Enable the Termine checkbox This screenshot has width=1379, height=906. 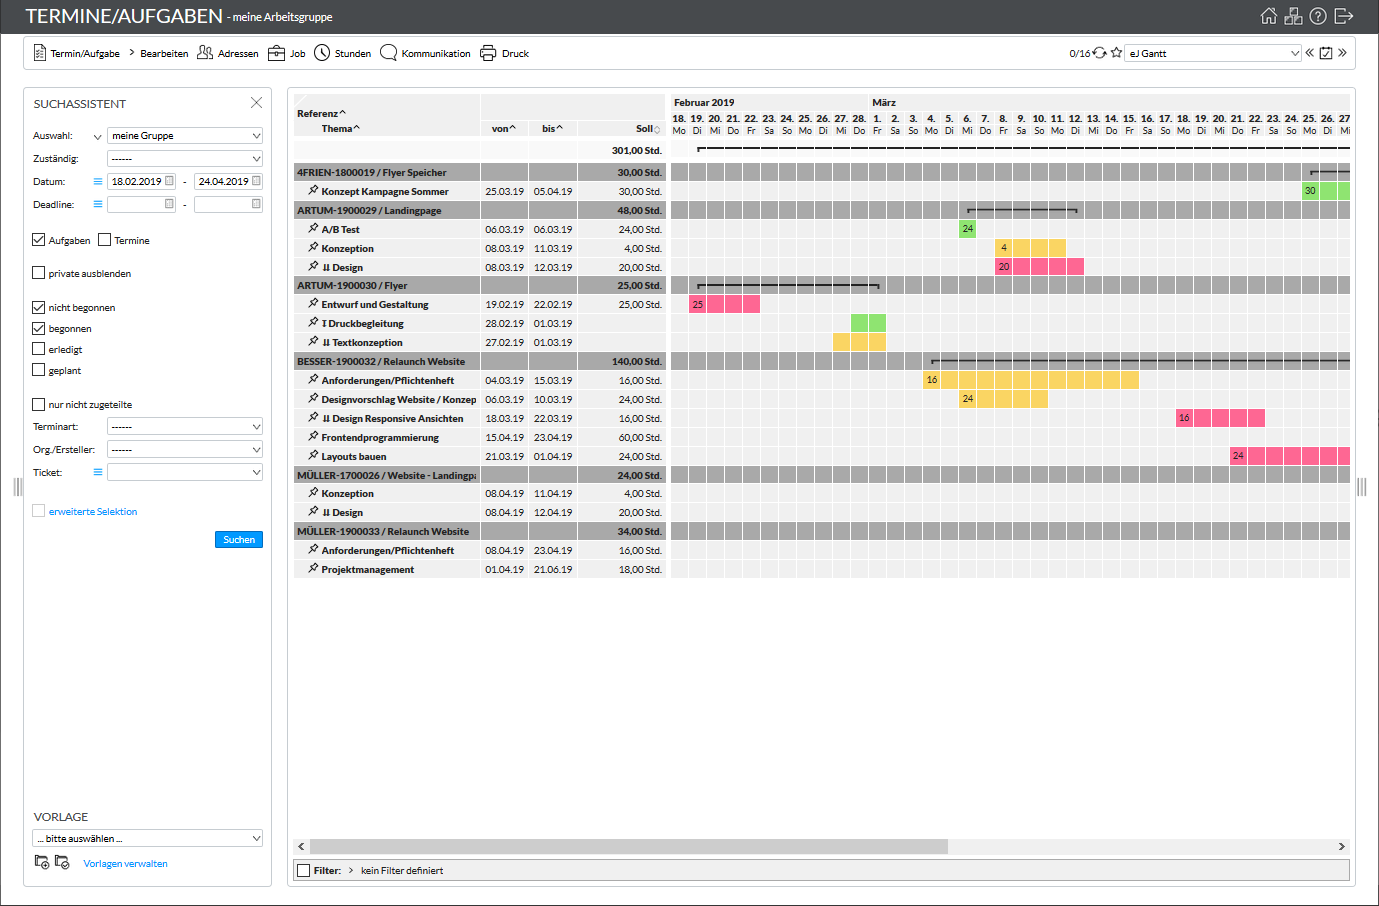point(104,240)
